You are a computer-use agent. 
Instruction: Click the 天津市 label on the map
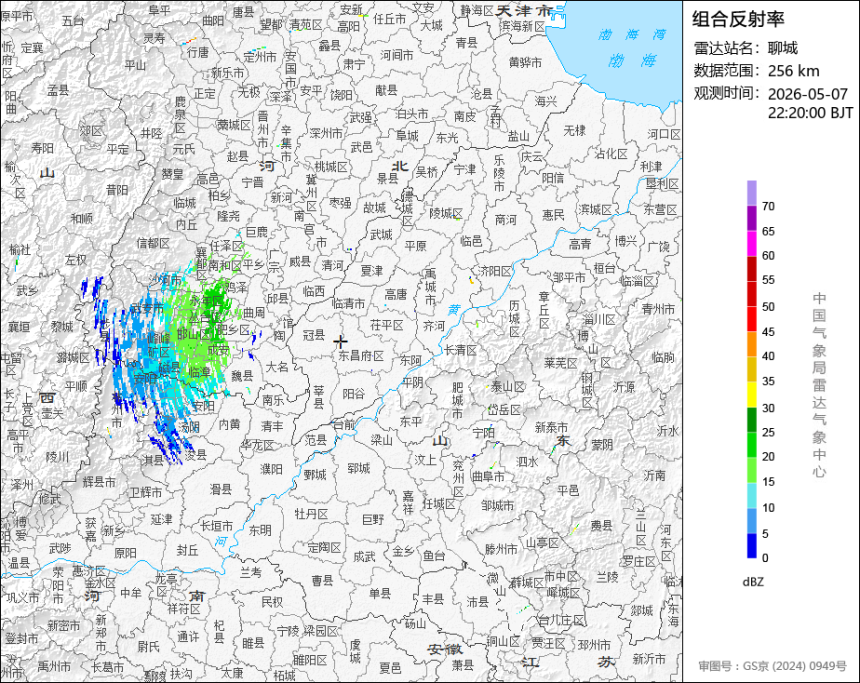(x=524, y=10)
